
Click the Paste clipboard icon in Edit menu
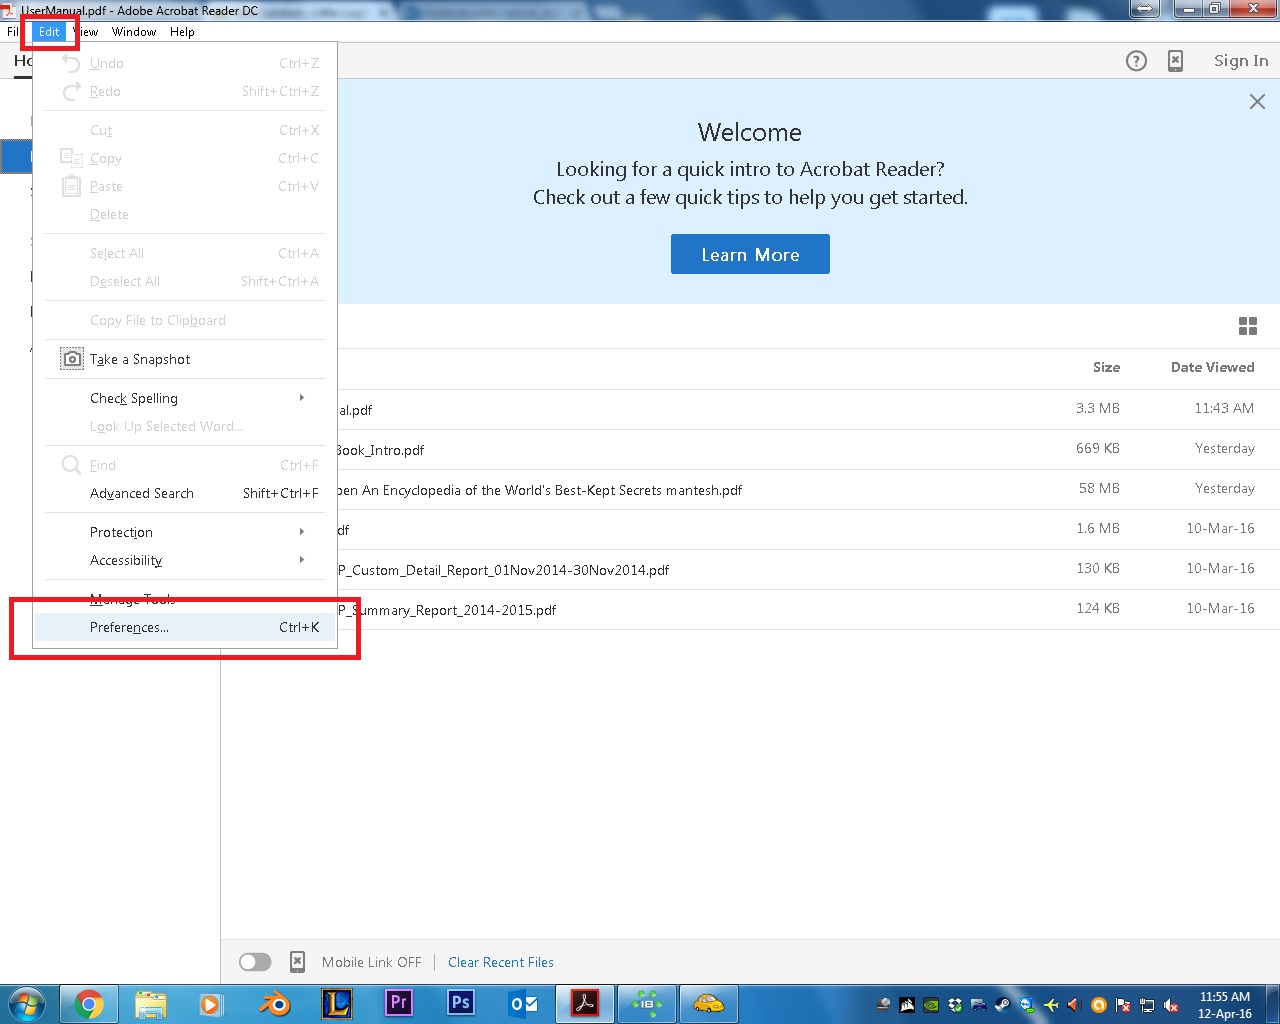click(71, 186)
